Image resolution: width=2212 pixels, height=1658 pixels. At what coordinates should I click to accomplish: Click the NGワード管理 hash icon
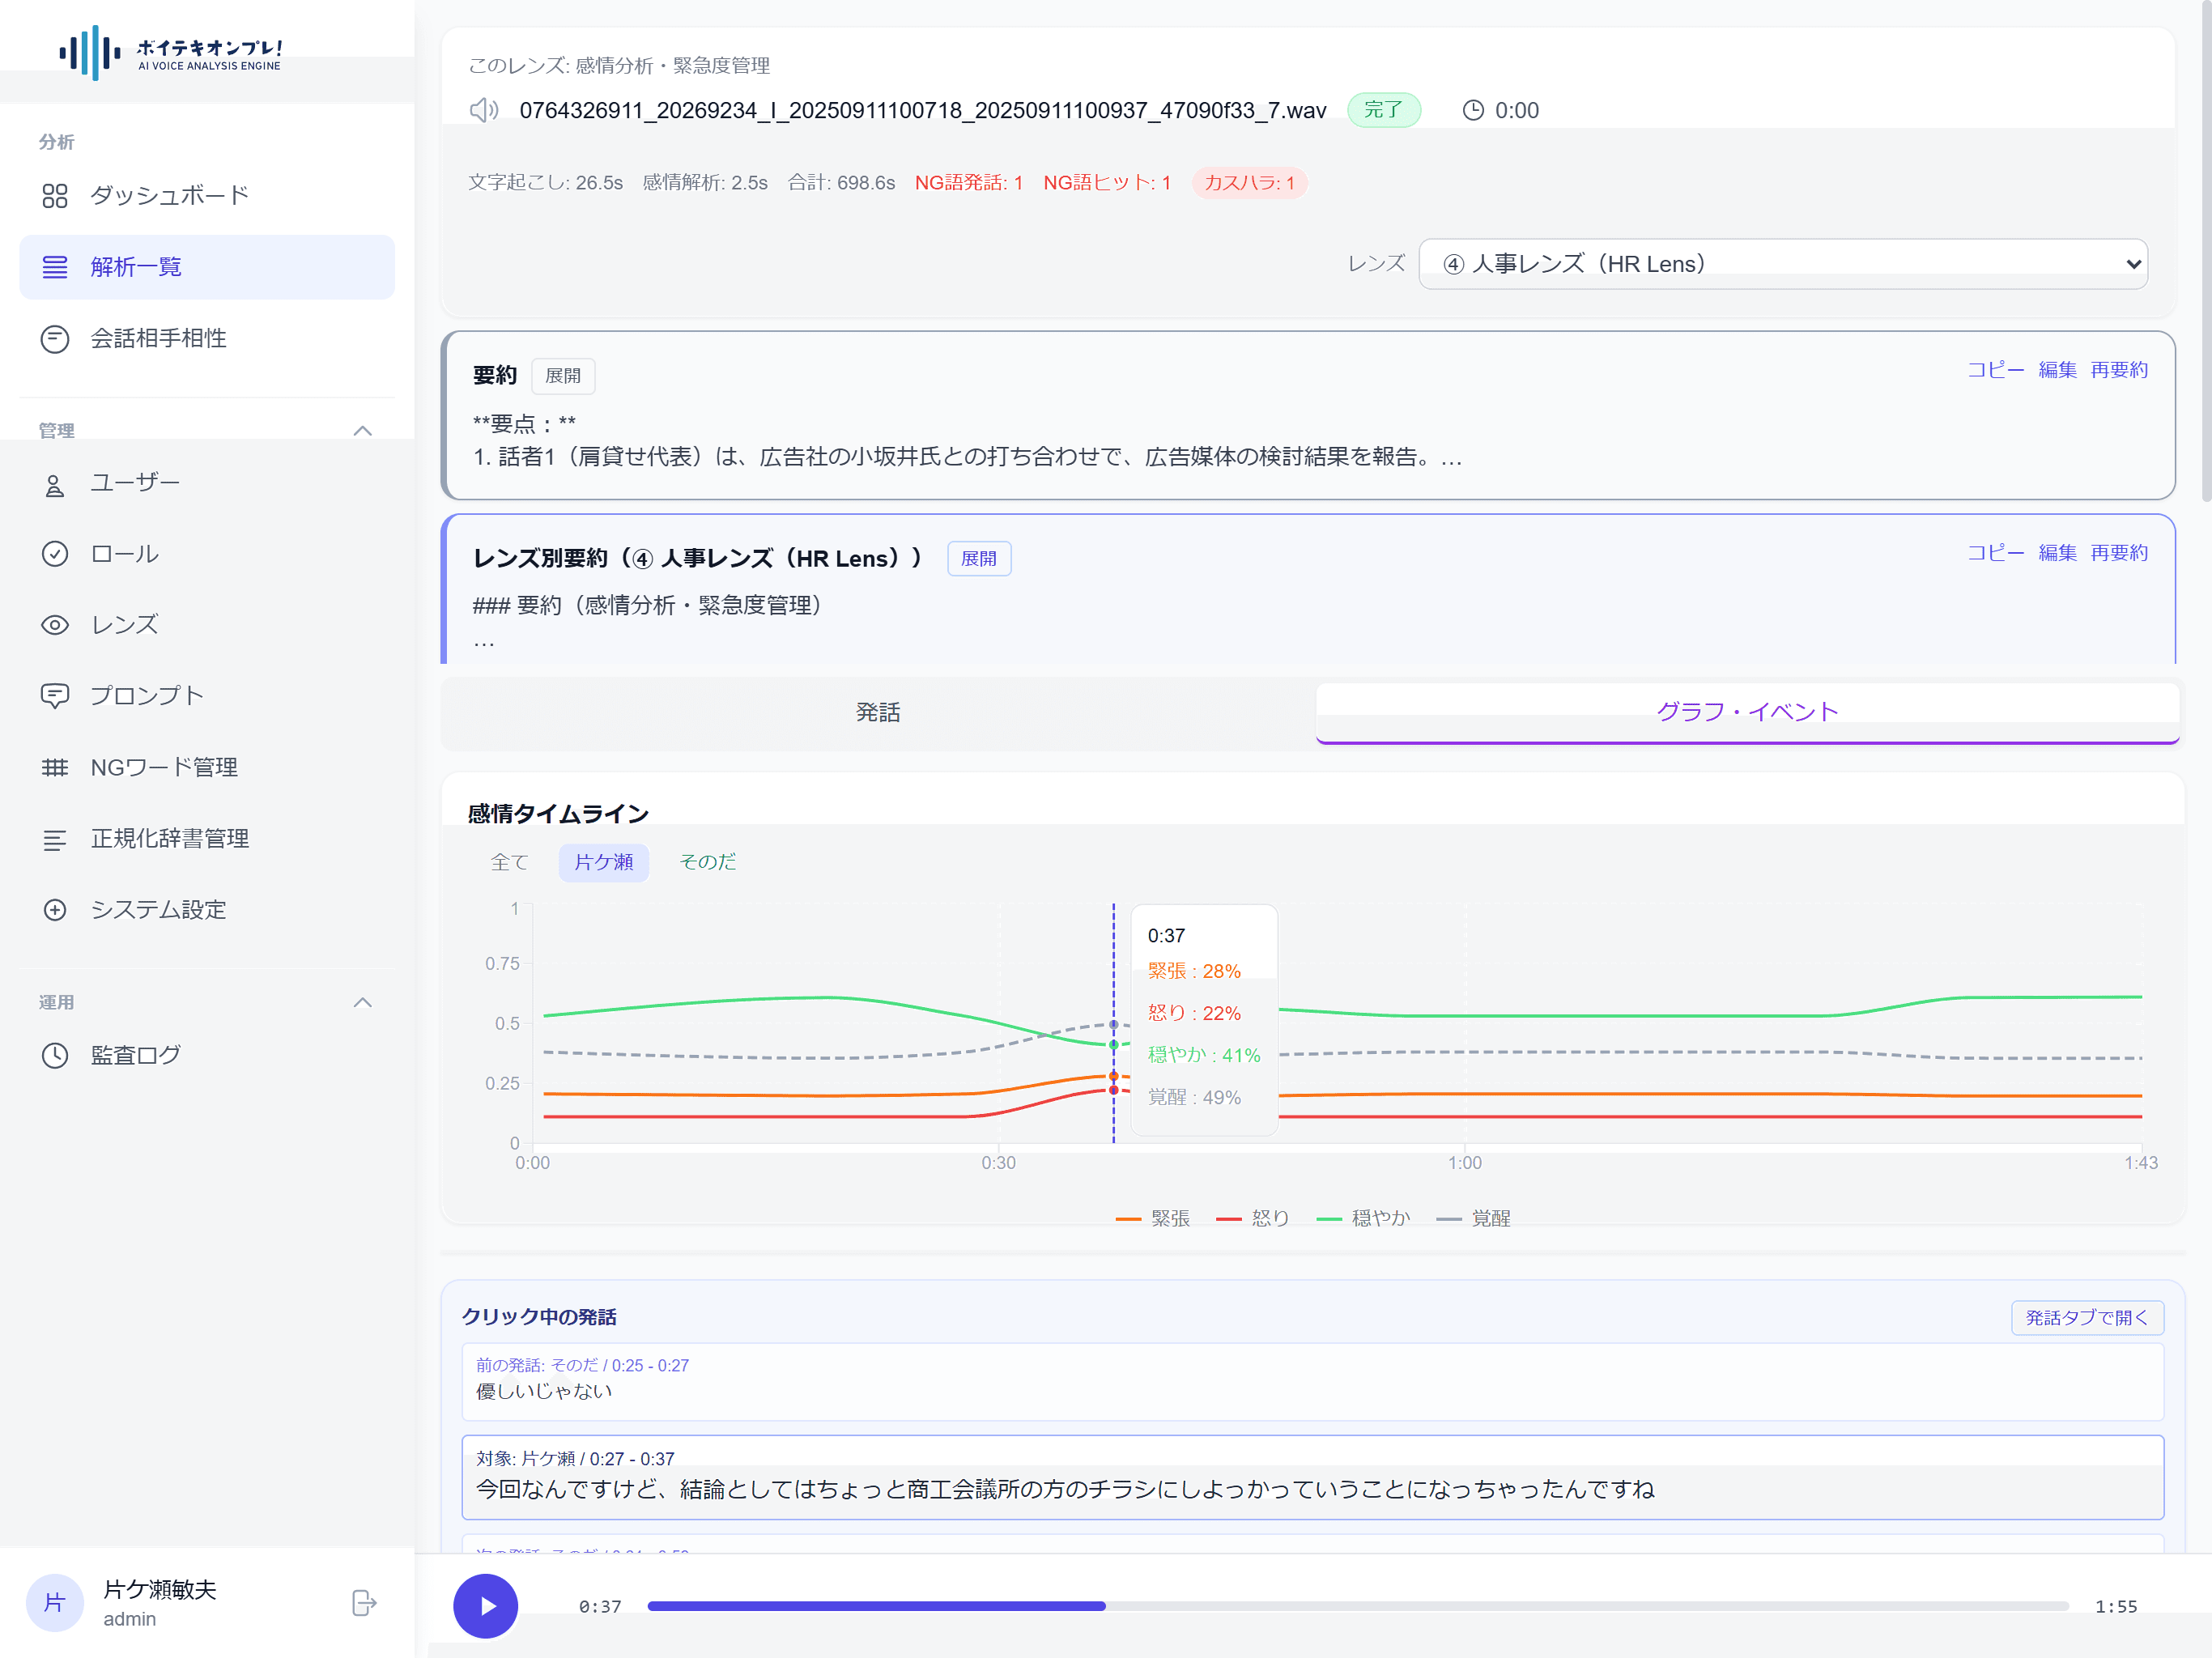[55, 768]
